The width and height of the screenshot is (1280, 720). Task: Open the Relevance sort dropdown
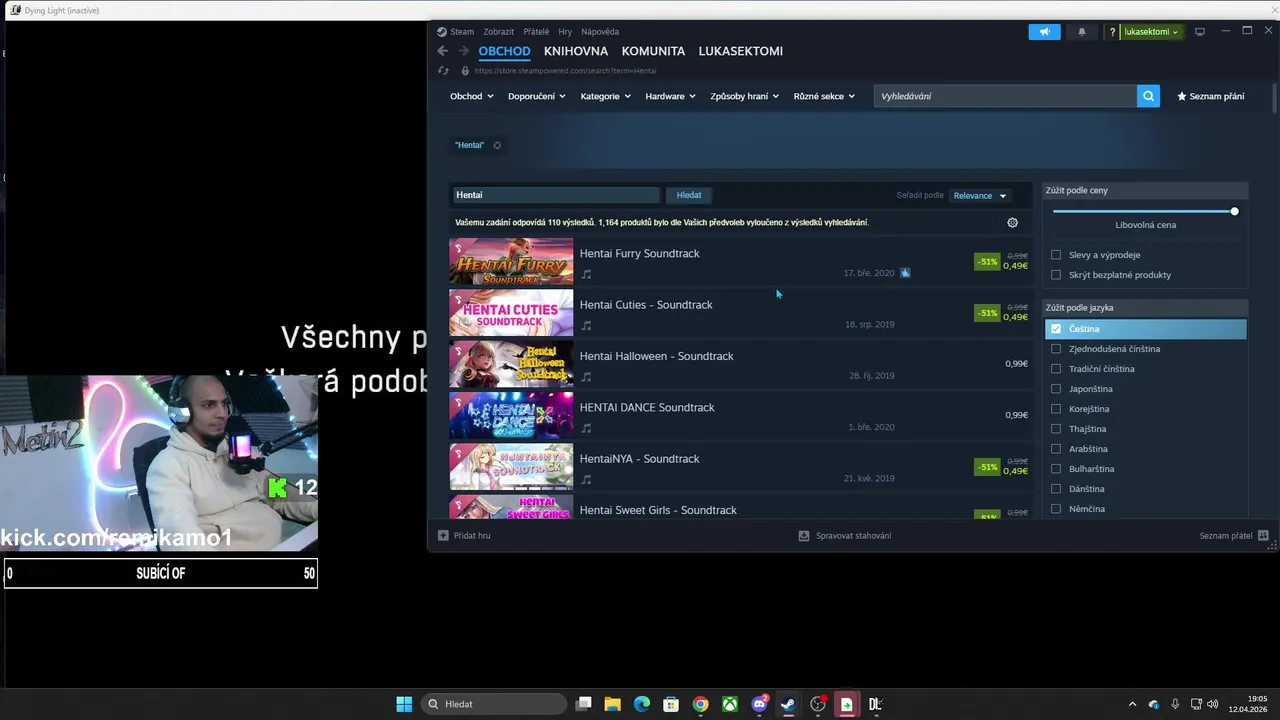980,196
